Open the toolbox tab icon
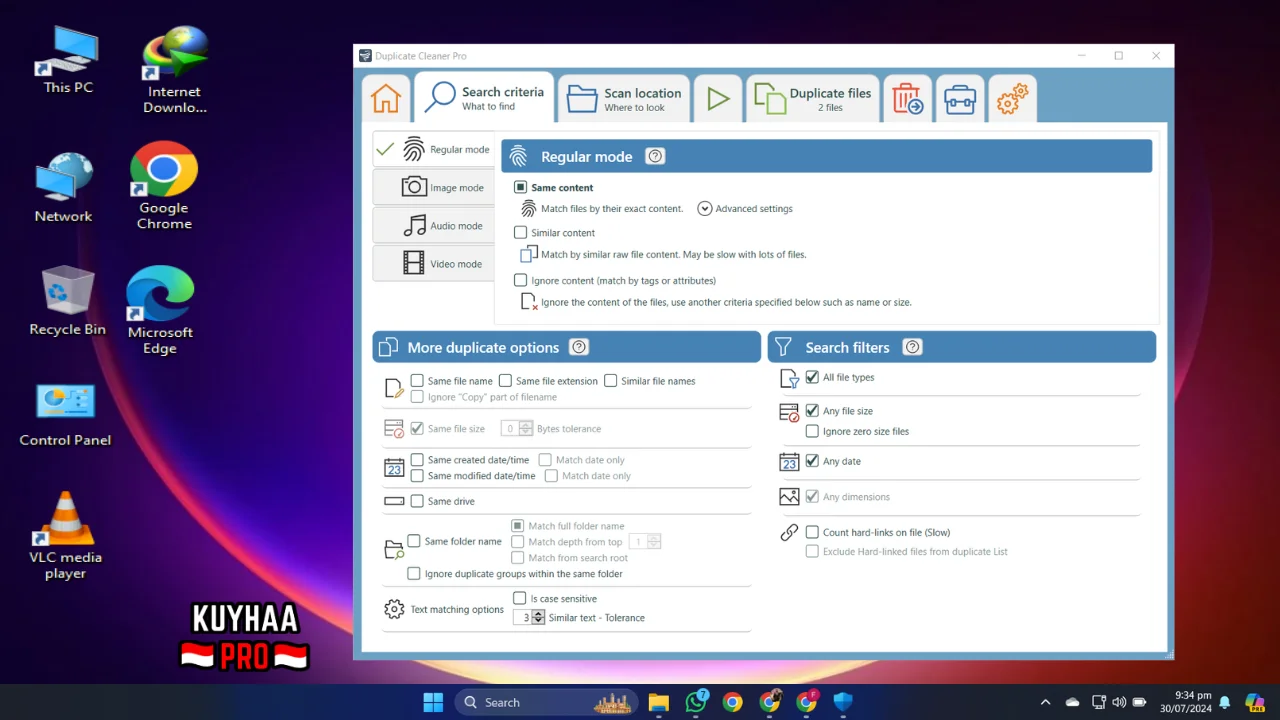The width and height of the screenshot is (1280, 720). (x=960, y=99)
